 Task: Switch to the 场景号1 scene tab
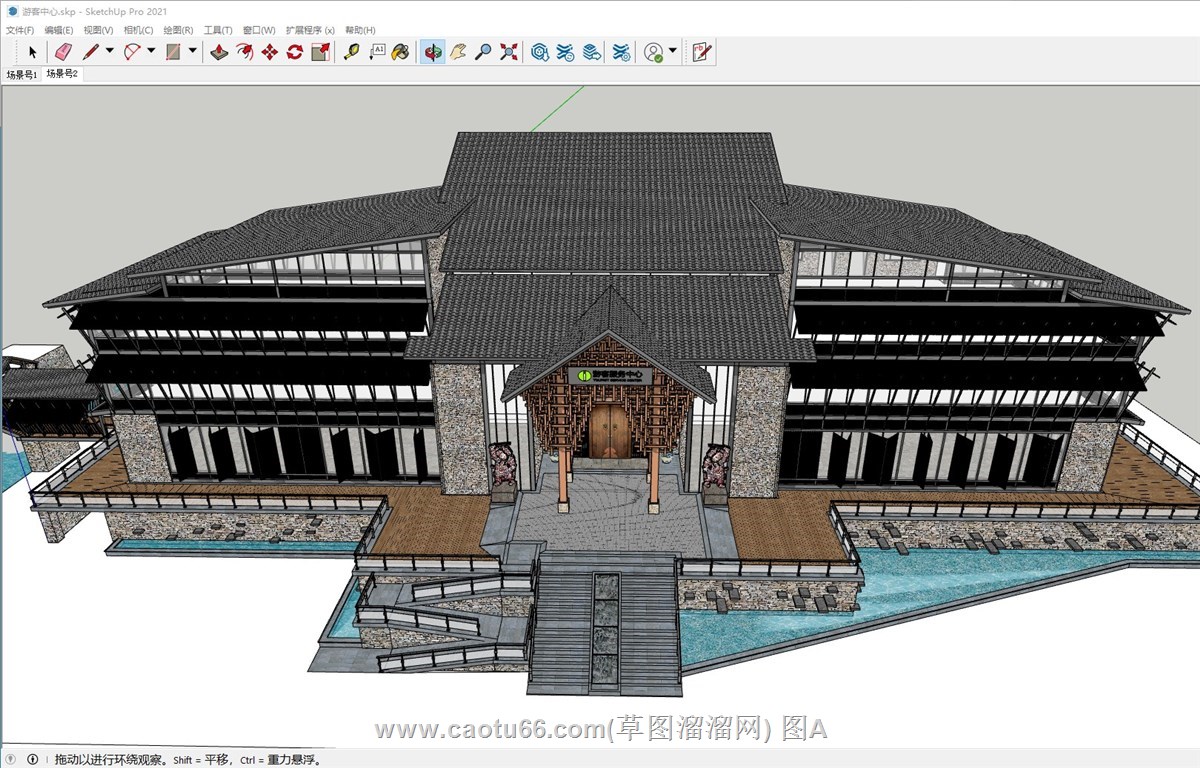pyautogui.click(x=21, y=75)
